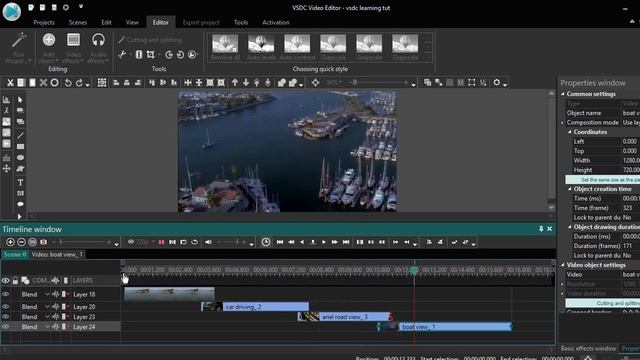Jump to the end of timeline

[x=346, y=242]
